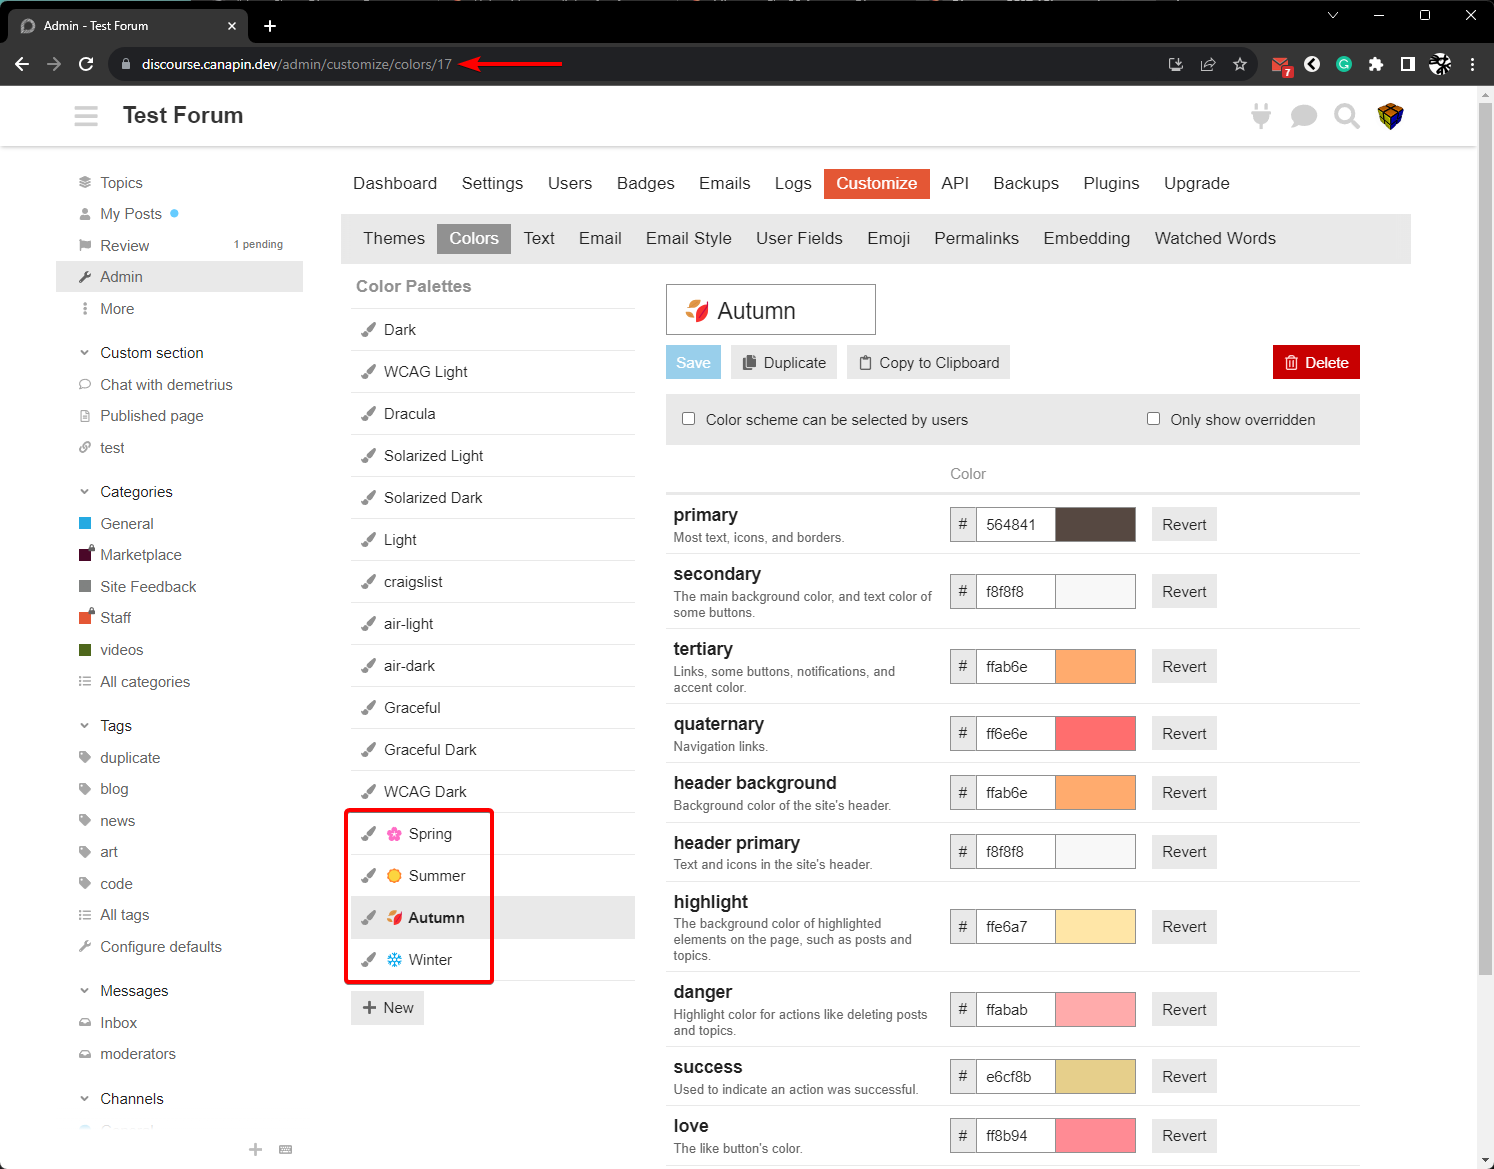
Task: Revert the tertiary color
Action: [1184, 667]
